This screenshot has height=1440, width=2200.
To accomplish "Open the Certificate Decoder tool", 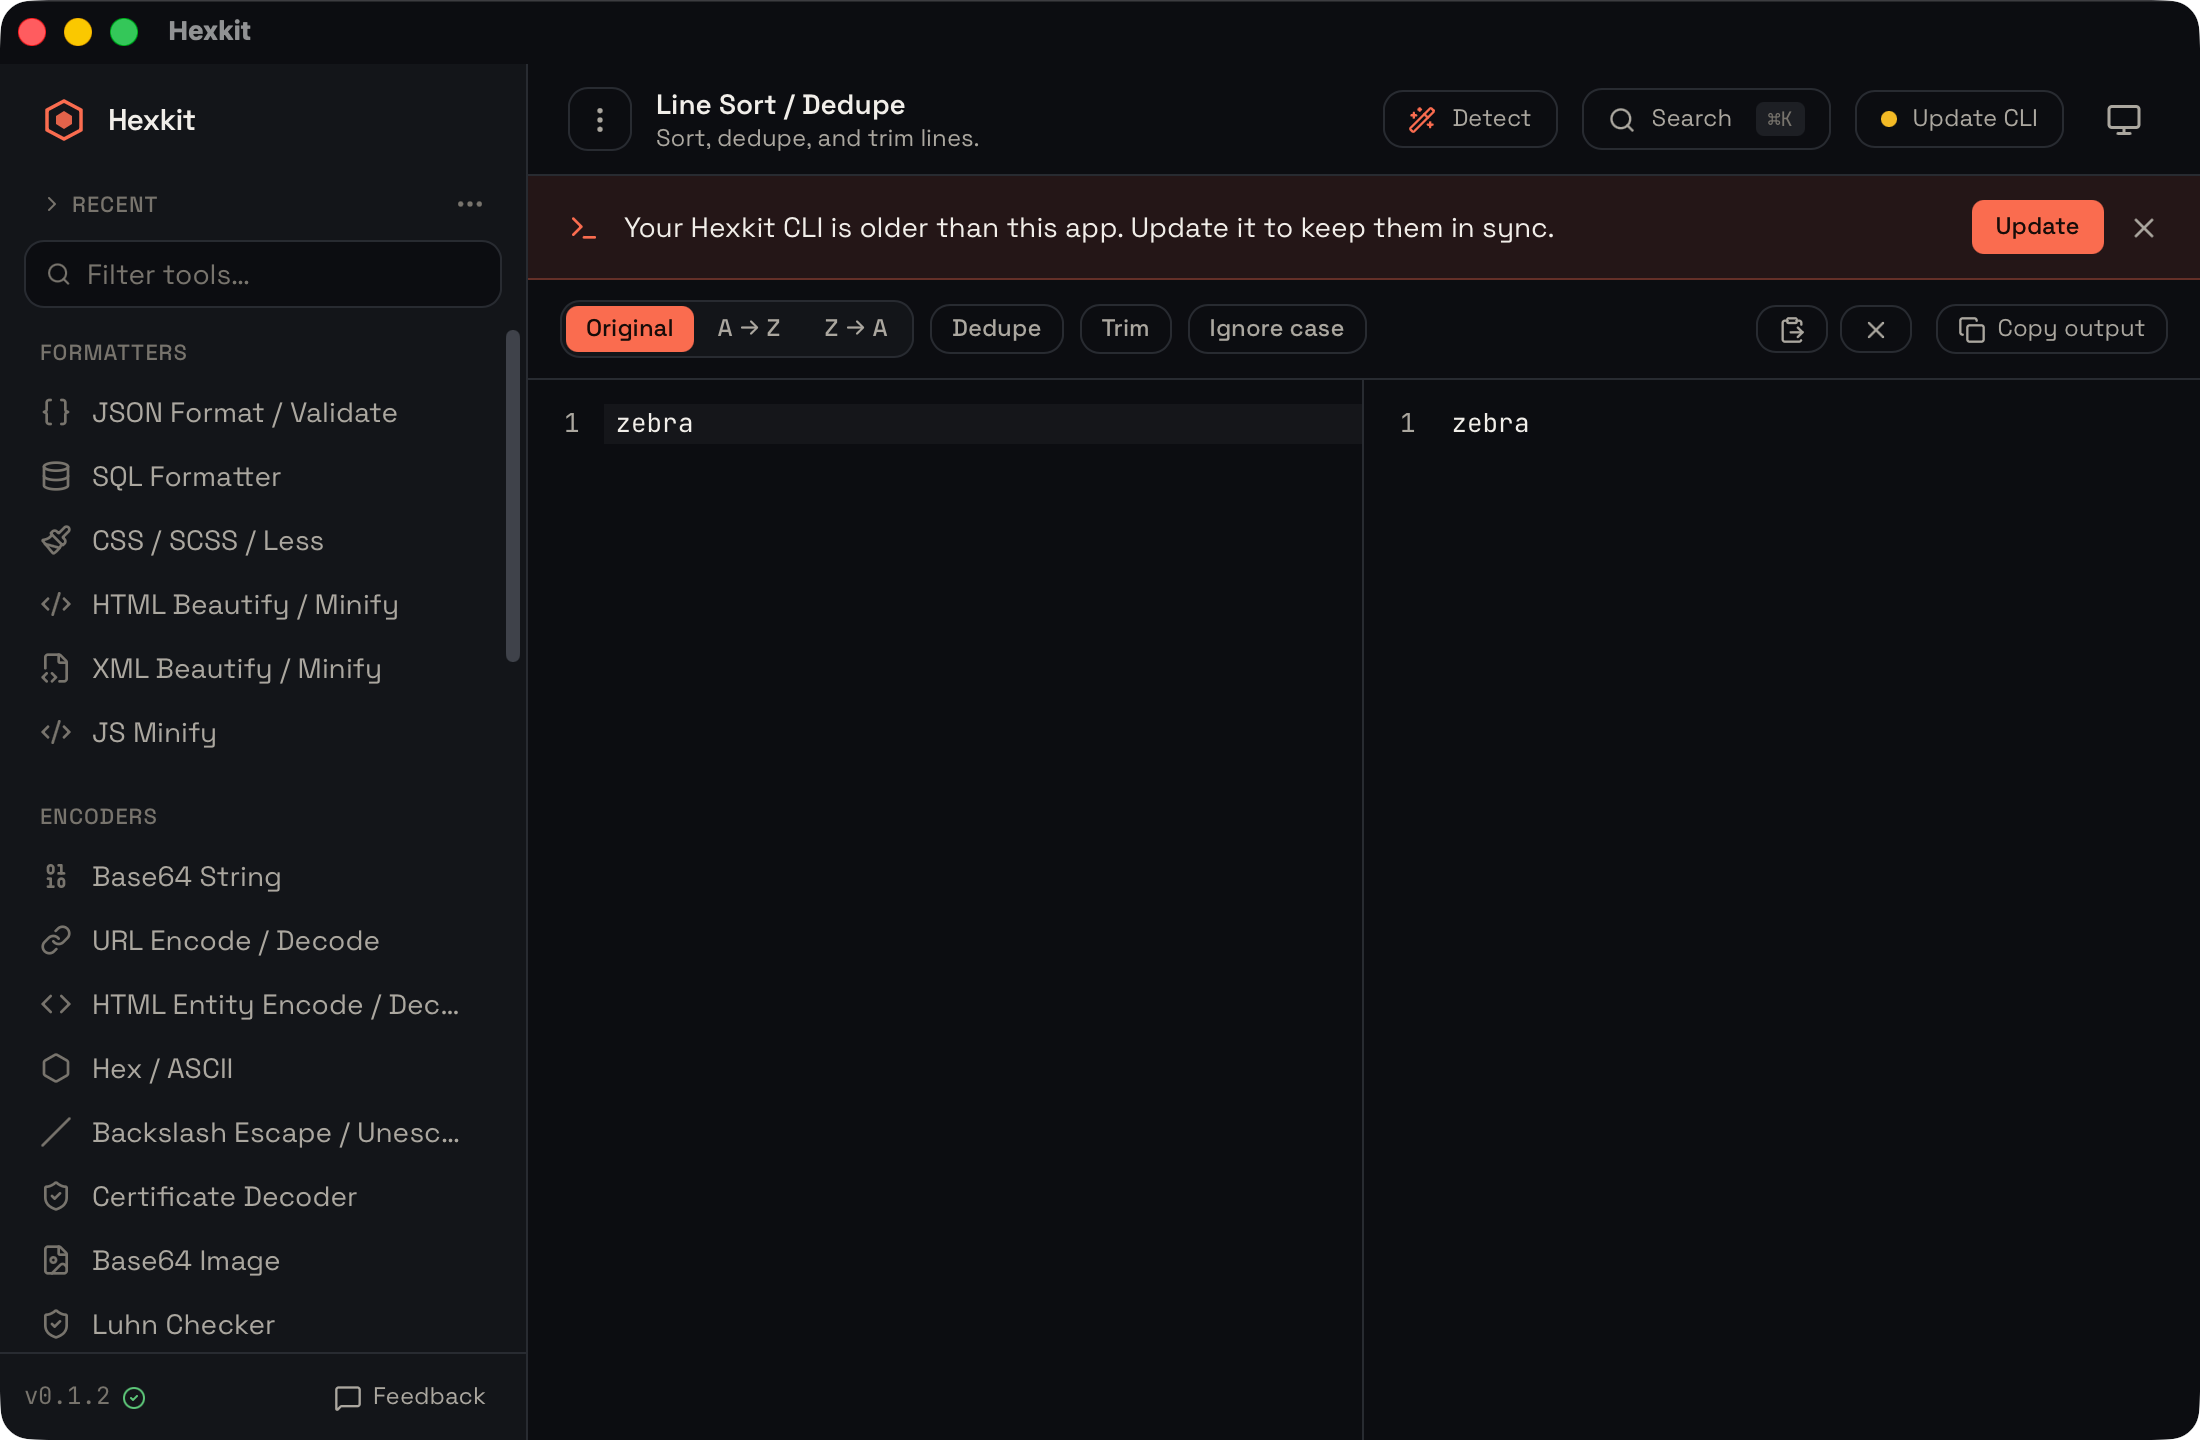I will pos(265,1196).
